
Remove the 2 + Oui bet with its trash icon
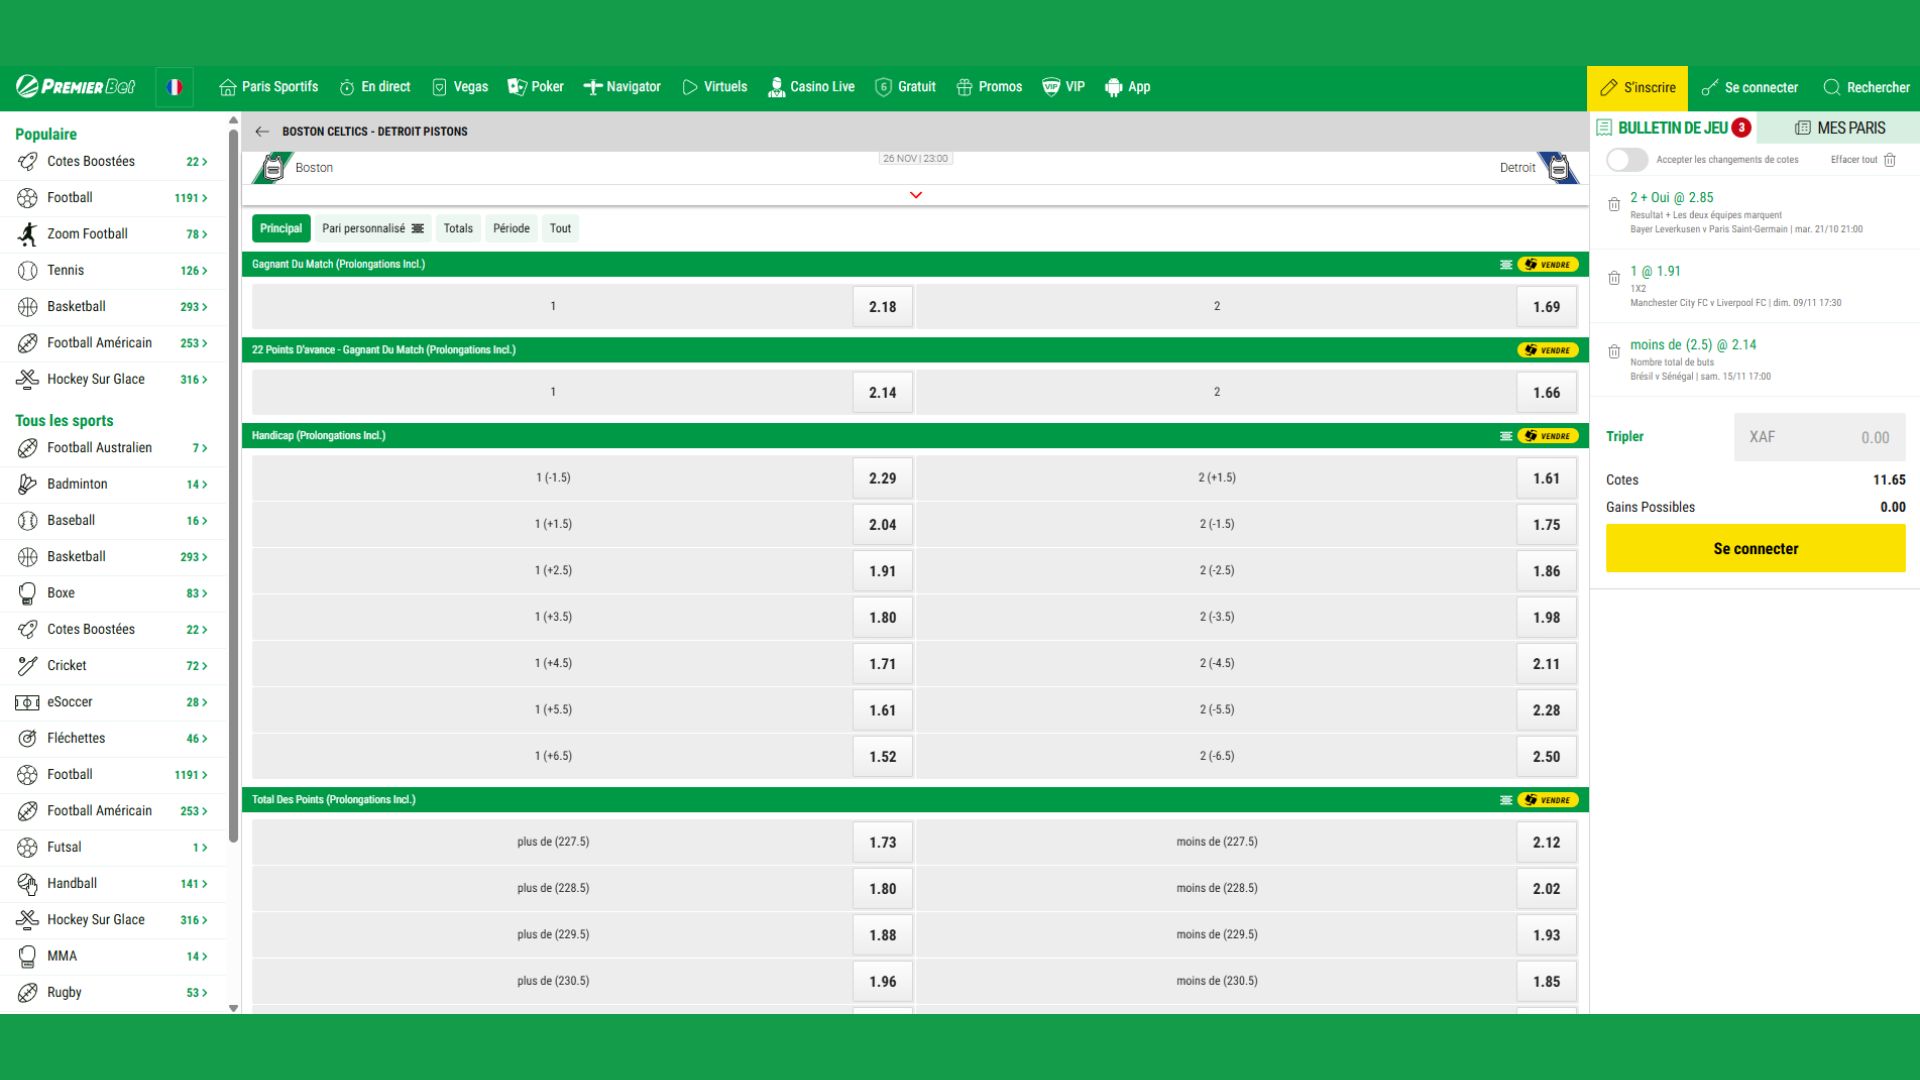pos(1613,206)
